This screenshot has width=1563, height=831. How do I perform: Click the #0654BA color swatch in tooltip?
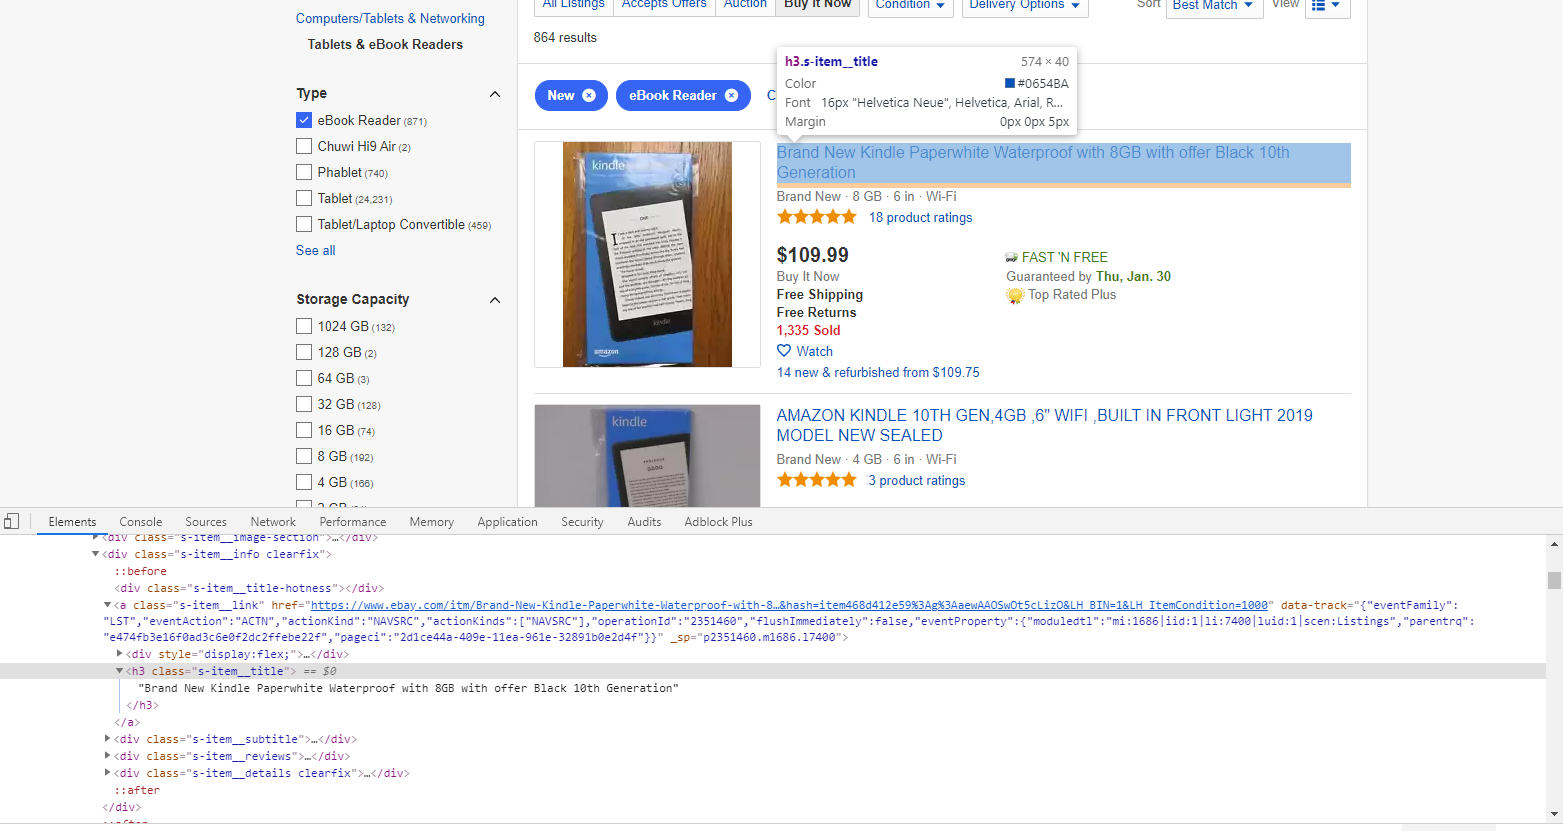coord(1010,83)
